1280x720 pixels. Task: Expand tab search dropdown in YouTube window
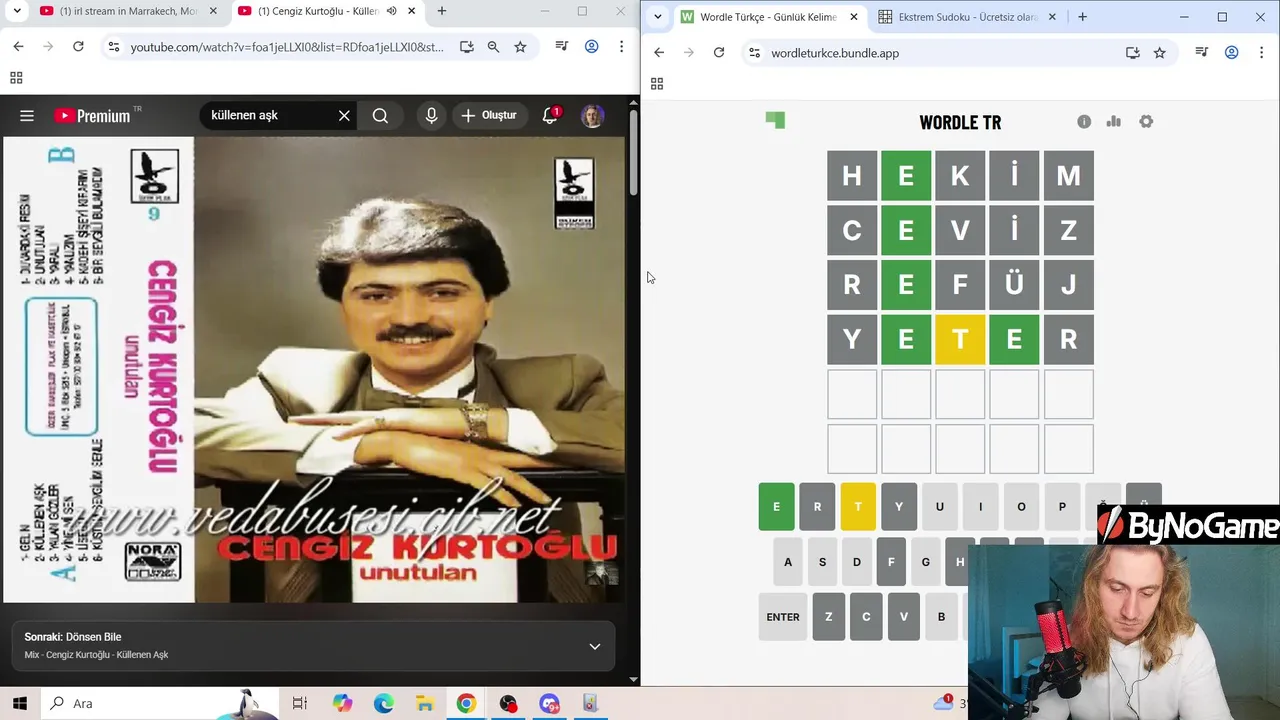17,11
